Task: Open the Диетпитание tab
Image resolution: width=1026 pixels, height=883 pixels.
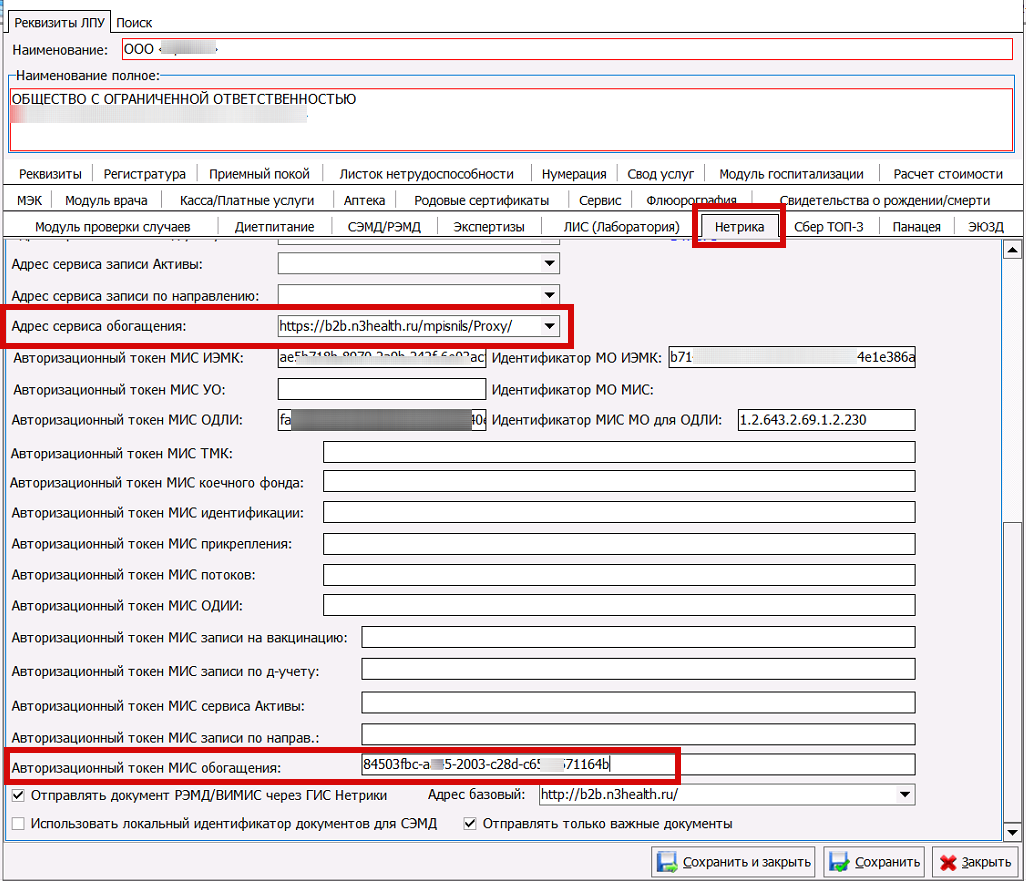Action: pos(274,226)
